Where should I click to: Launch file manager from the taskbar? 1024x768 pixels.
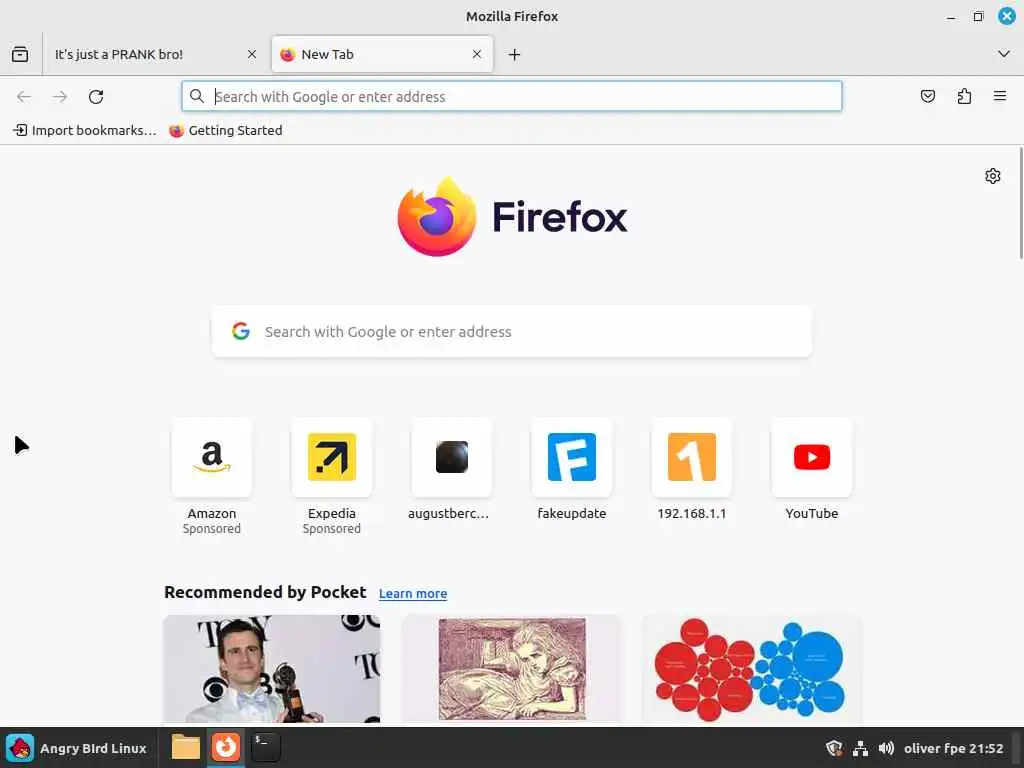point(185,747)
